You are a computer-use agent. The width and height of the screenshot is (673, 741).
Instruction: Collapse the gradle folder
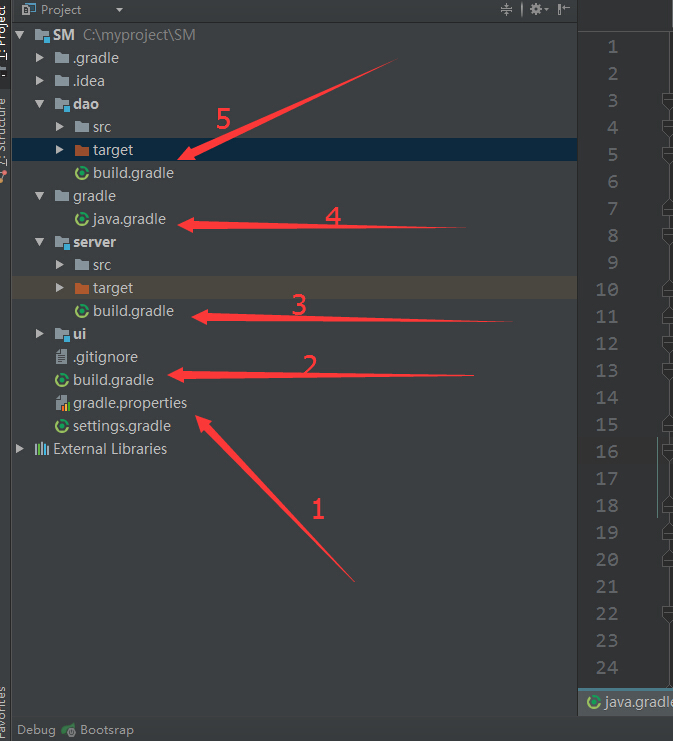coord(40,196)
